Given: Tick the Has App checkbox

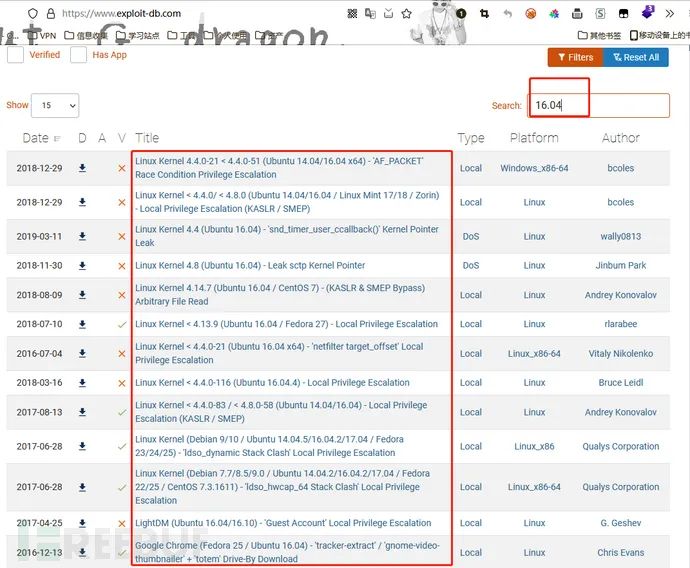Looking at the screenshot, I should 78,55.
